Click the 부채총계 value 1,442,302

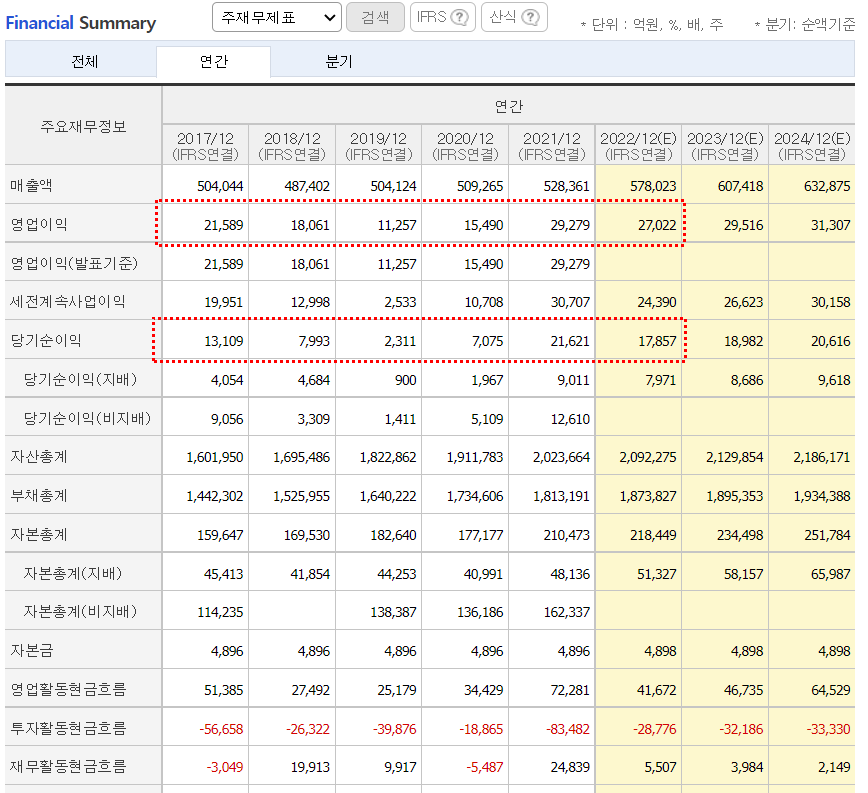(215, 496)
